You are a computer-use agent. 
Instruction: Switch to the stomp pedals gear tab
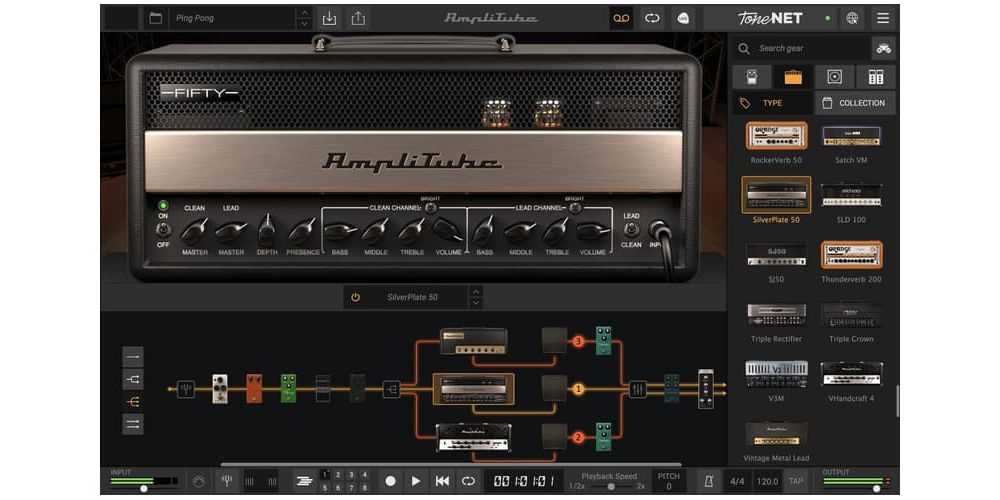pyautogui.click(x=751, y=77)
